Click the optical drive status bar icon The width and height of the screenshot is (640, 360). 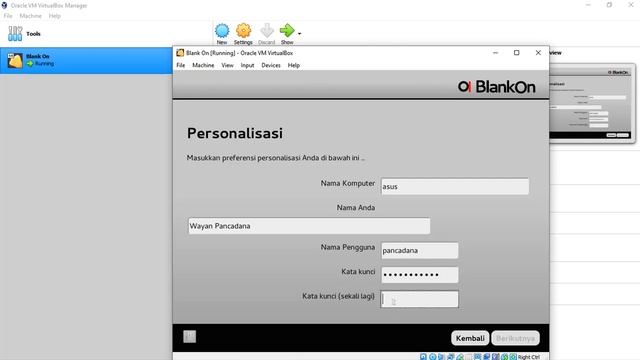[432, 357]
